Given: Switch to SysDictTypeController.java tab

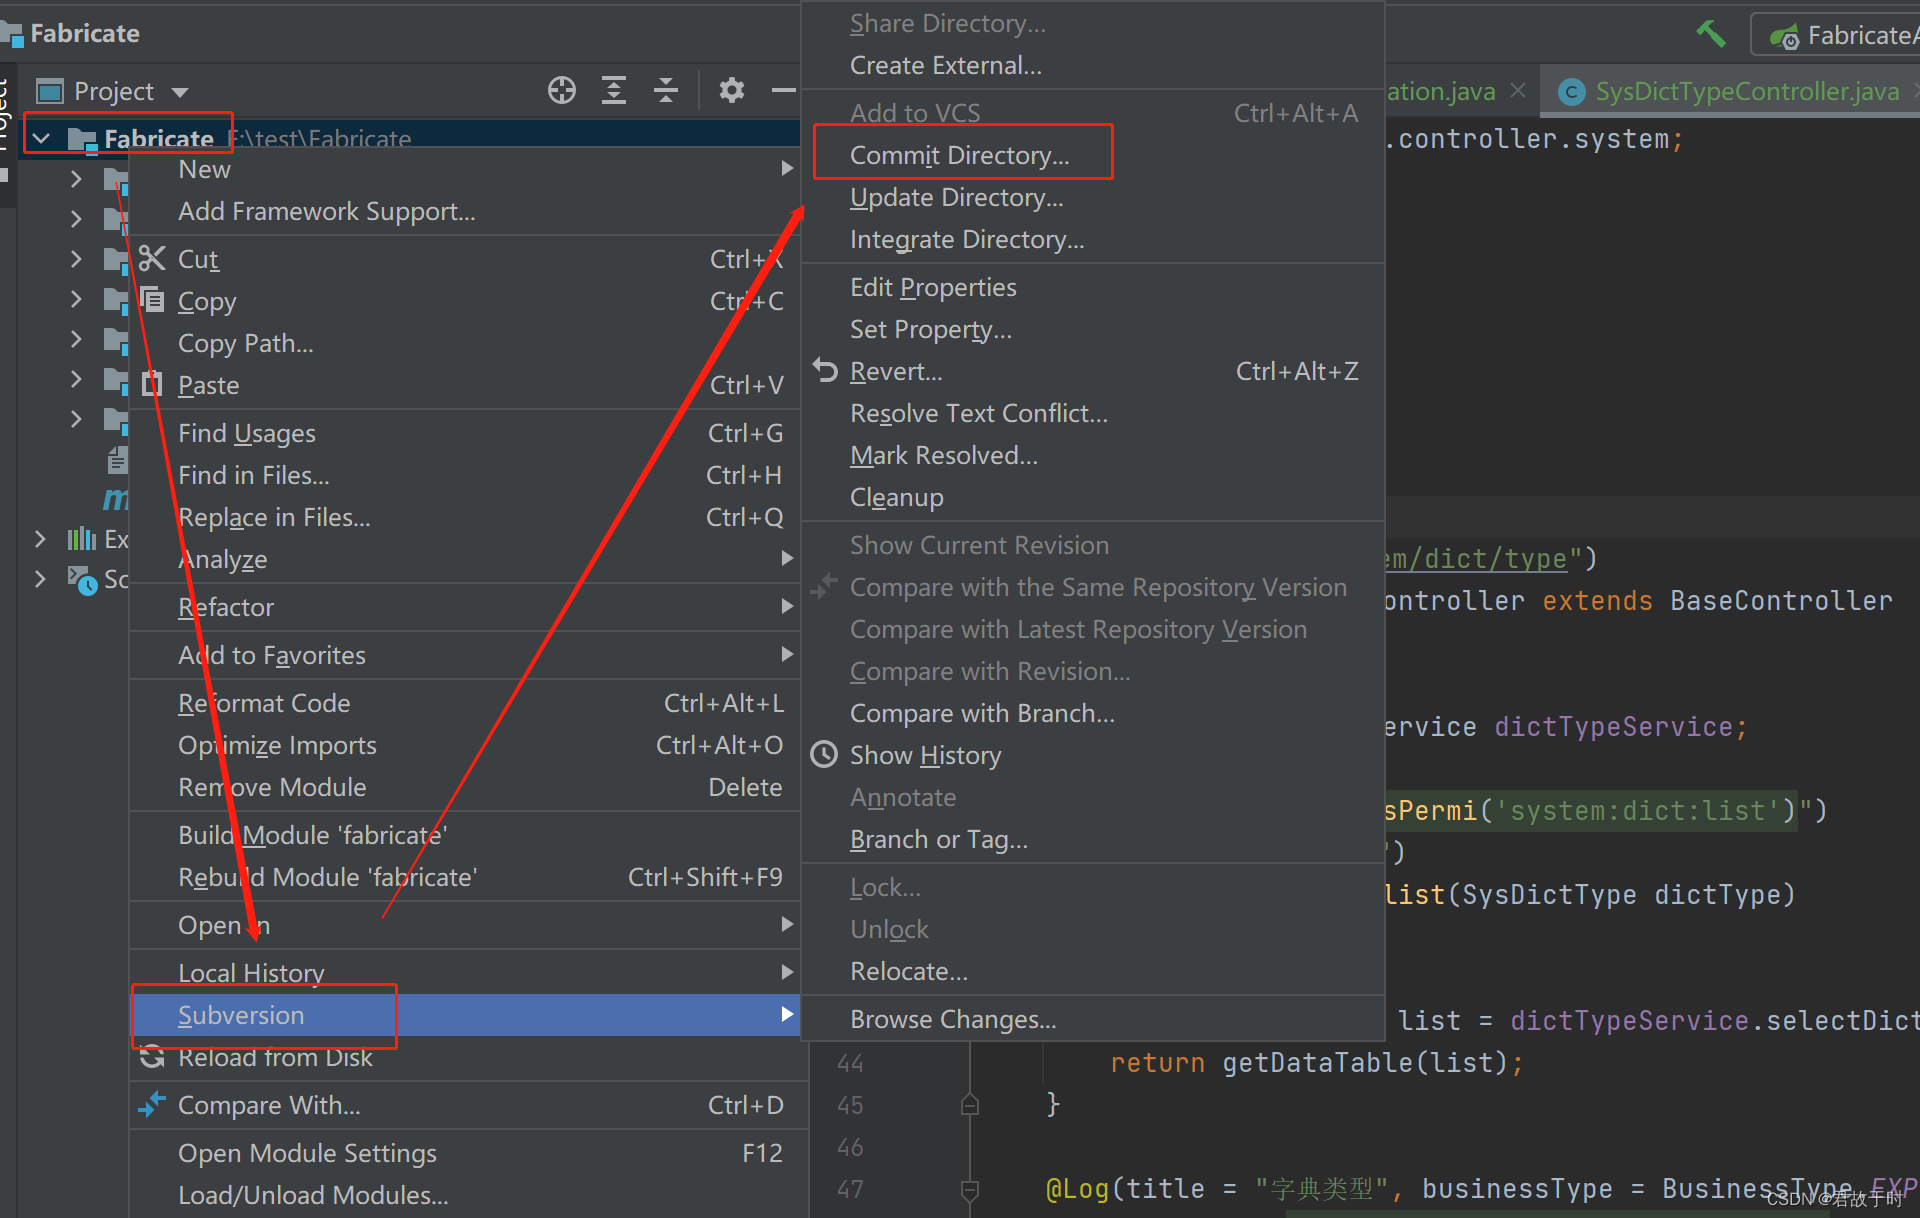Looking at the screenshot, I should point(1745,92).
